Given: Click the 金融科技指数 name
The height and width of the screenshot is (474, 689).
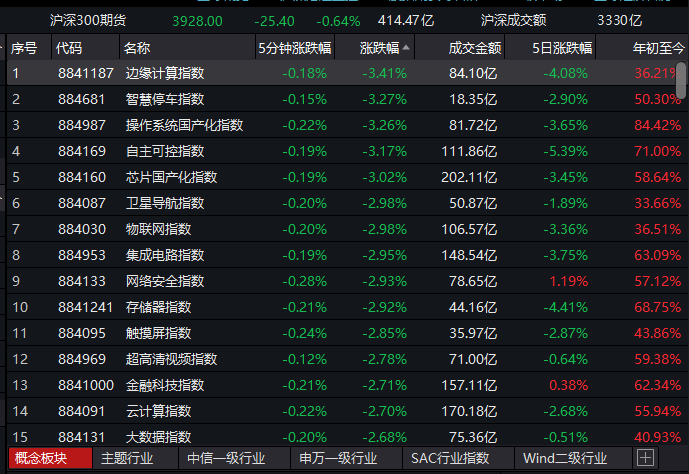Looking at the screenshot, I should [x=164, y=385].
